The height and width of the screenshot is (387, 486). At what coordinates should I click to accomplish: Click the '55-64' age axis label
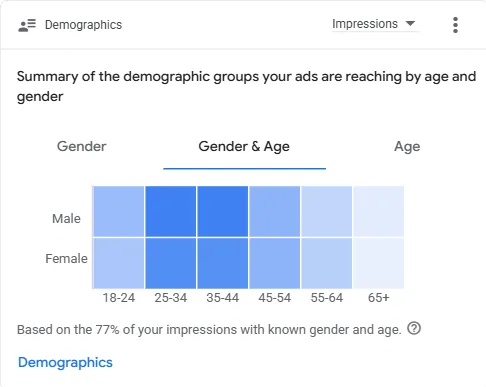coord(327,298)
